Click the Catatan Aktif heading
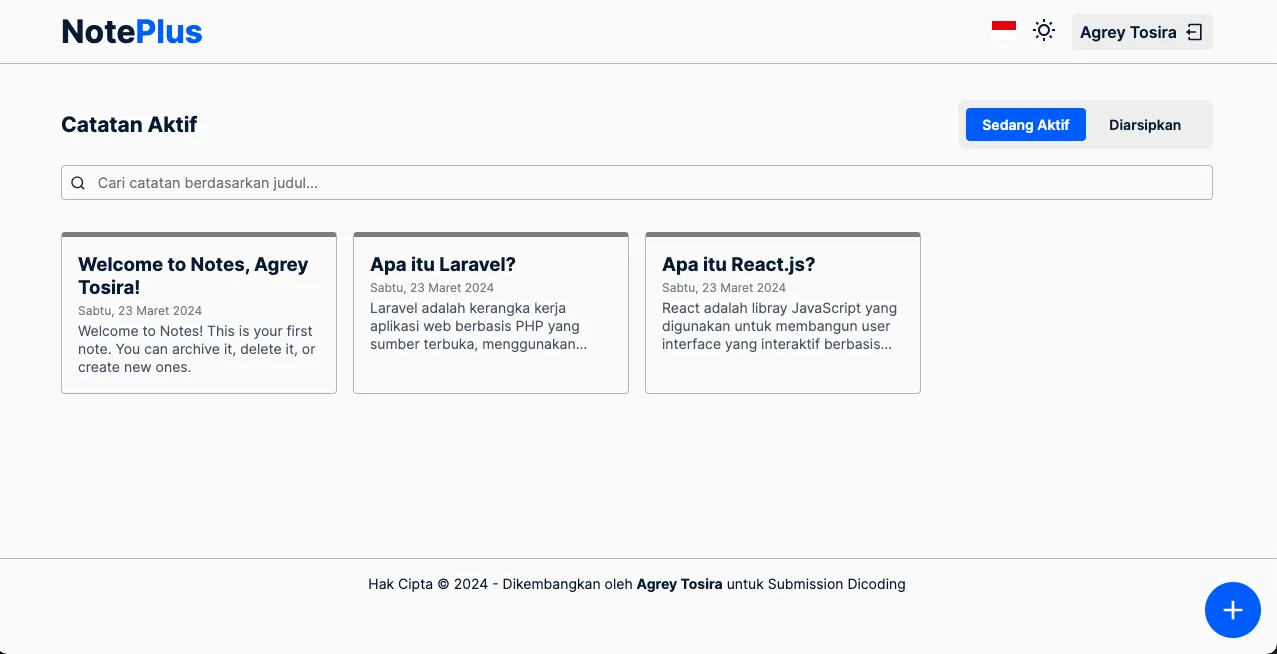 pos(129,124)
